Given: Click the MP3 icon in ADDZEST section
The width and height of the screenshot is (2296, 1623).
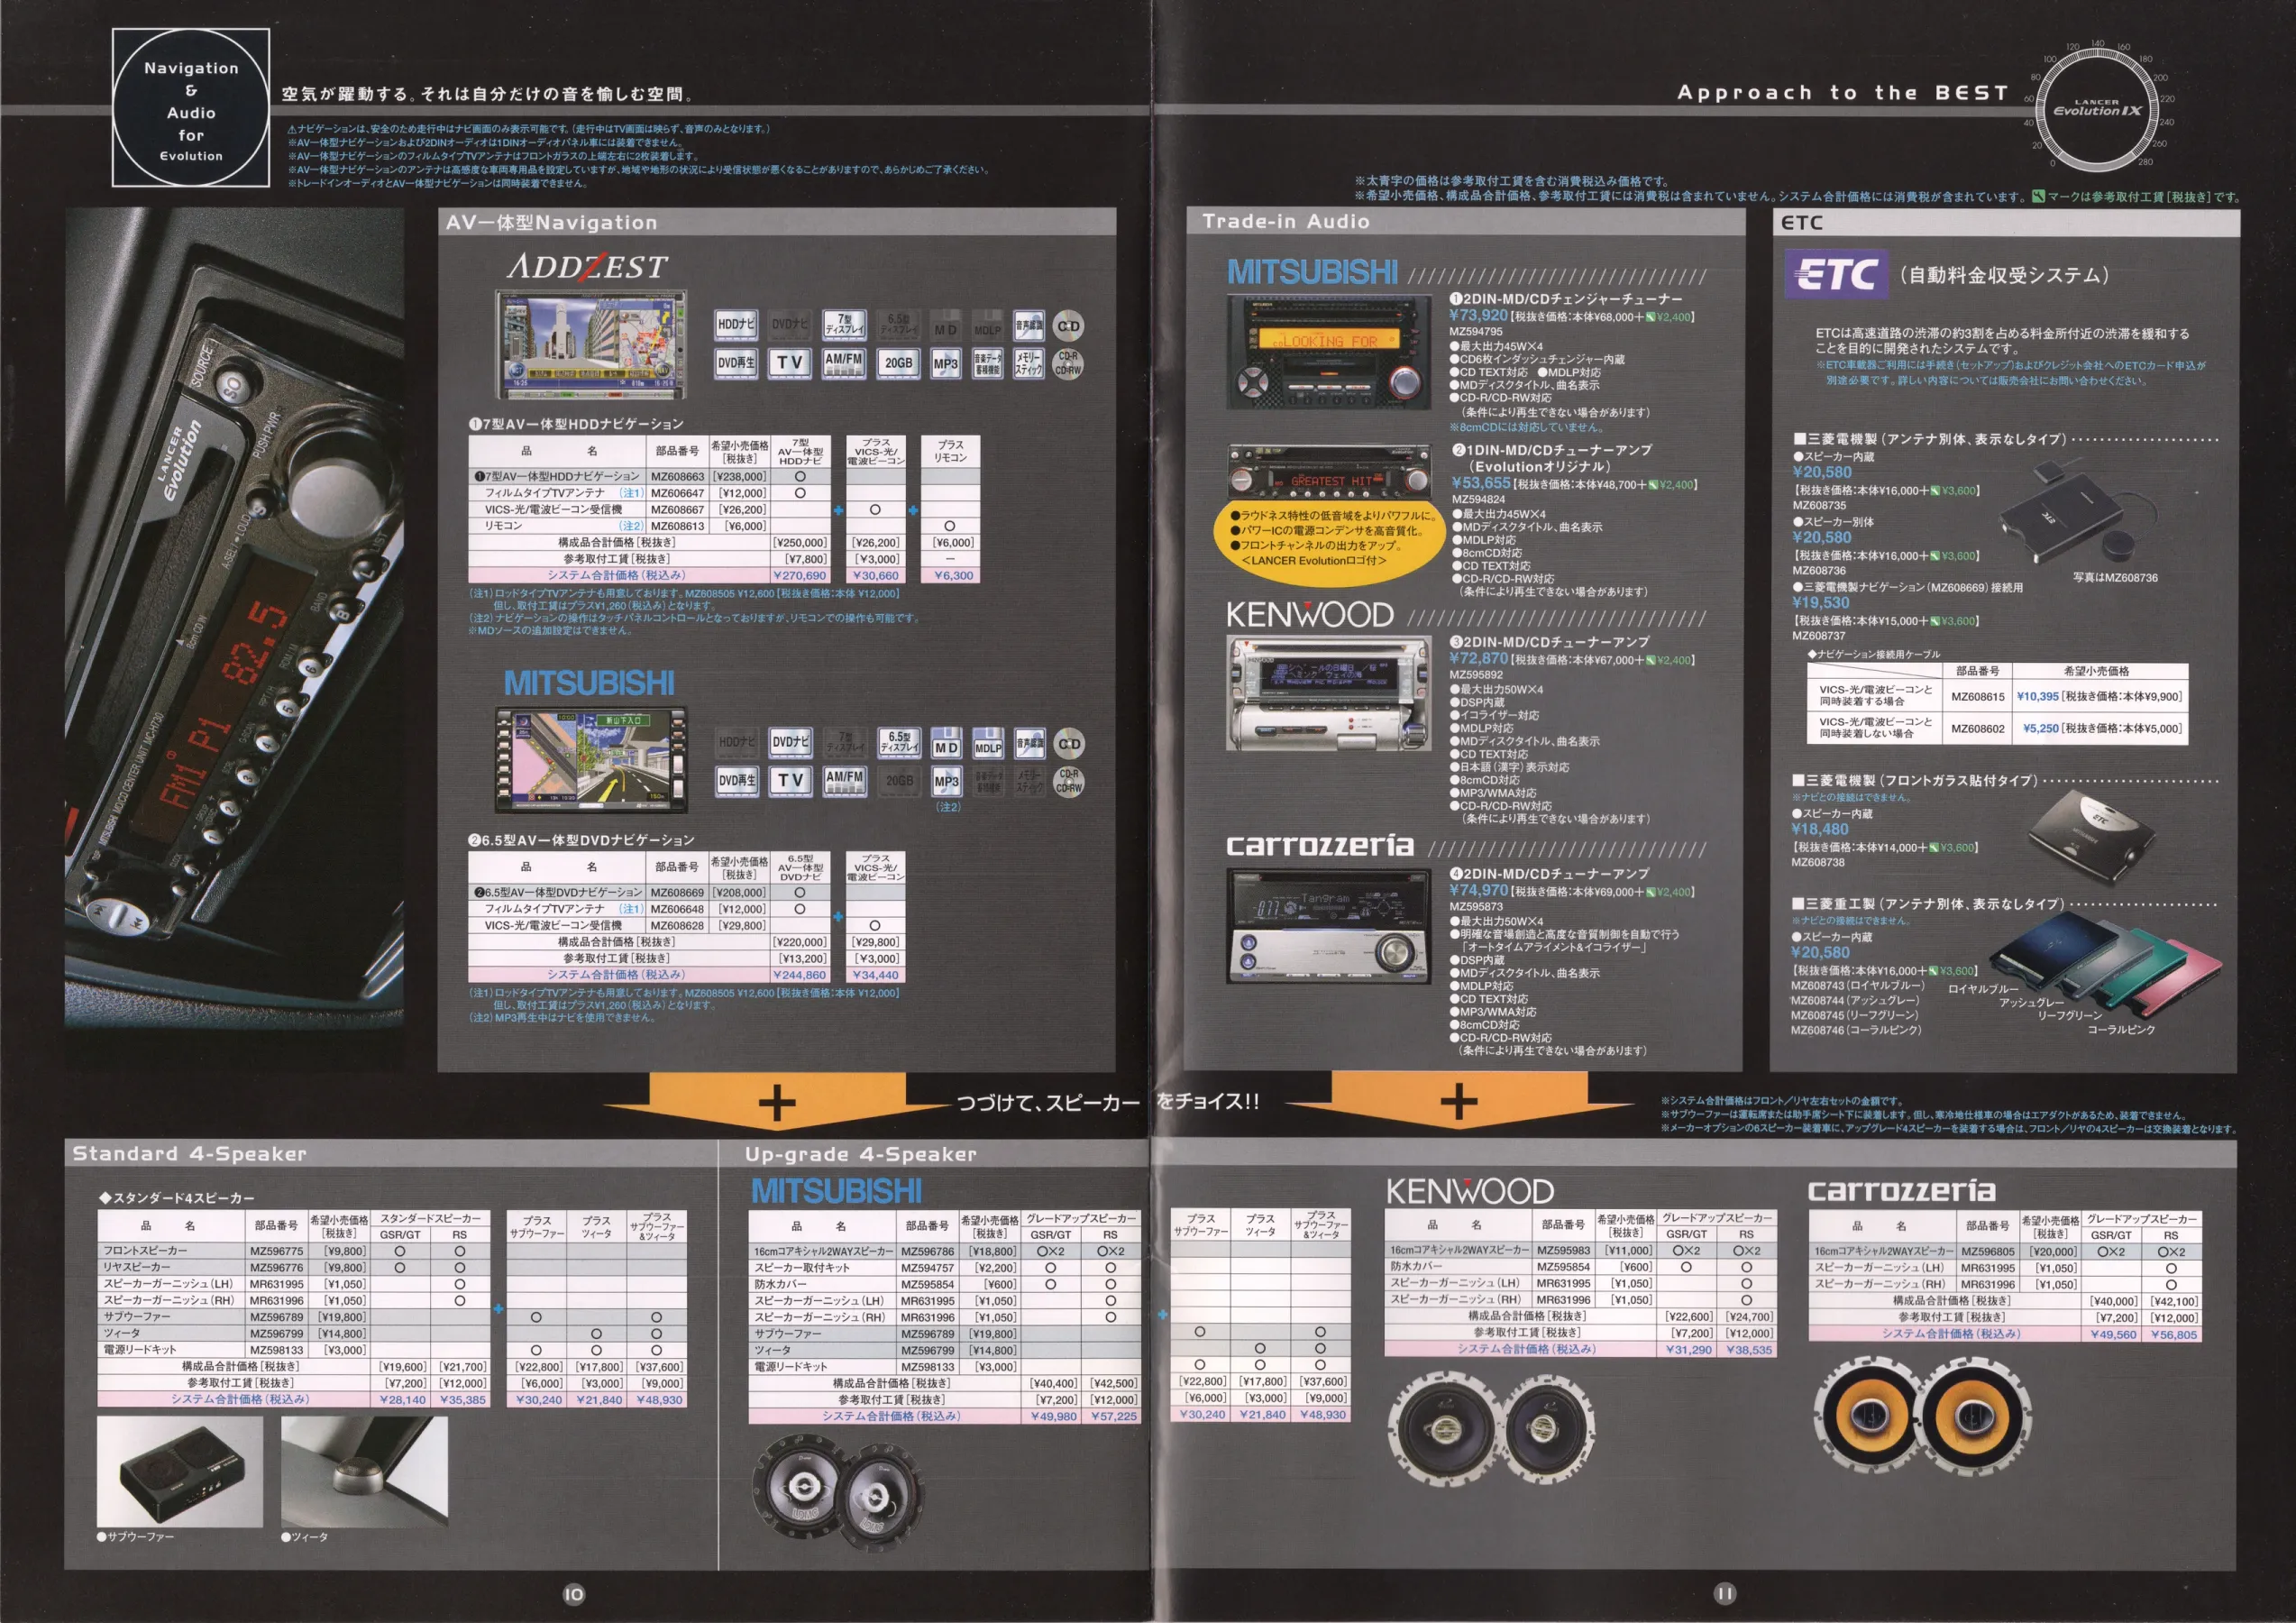Looking at the screenshot, I should 945,363.
